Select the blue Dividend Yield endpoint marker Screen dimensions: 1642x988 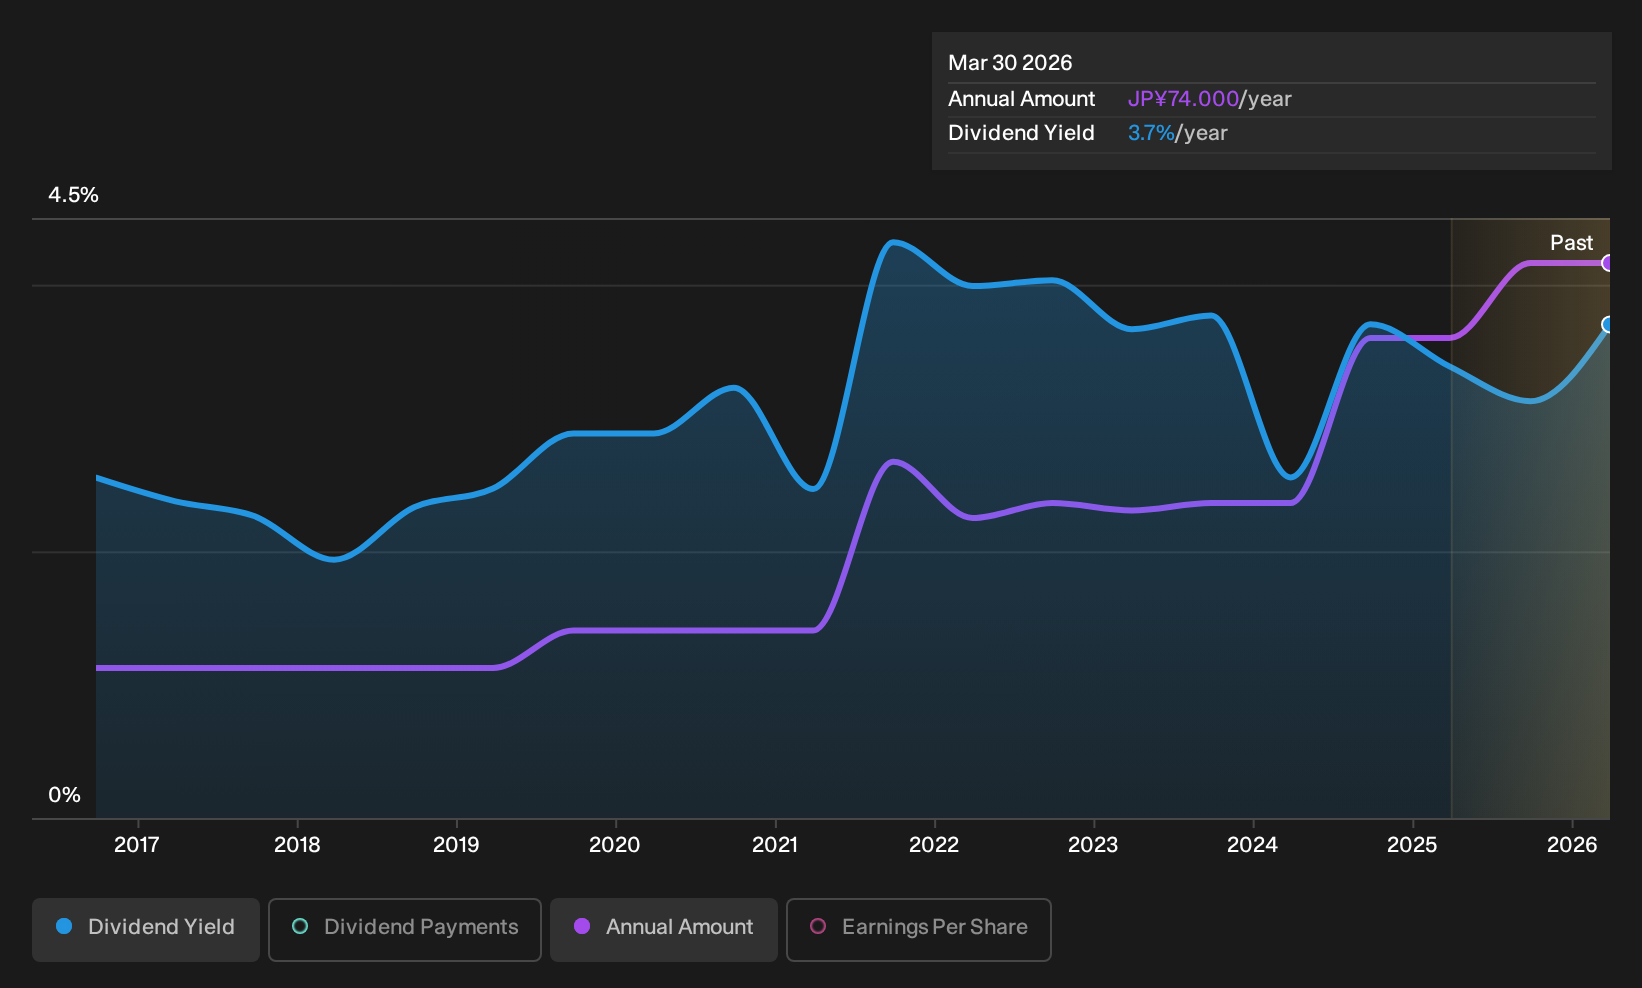click(x=1607, y=324)
